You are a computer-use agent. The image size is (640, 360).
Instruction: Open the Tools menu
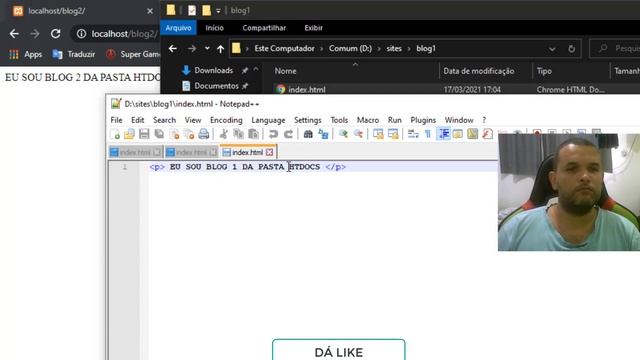[339, 120]
